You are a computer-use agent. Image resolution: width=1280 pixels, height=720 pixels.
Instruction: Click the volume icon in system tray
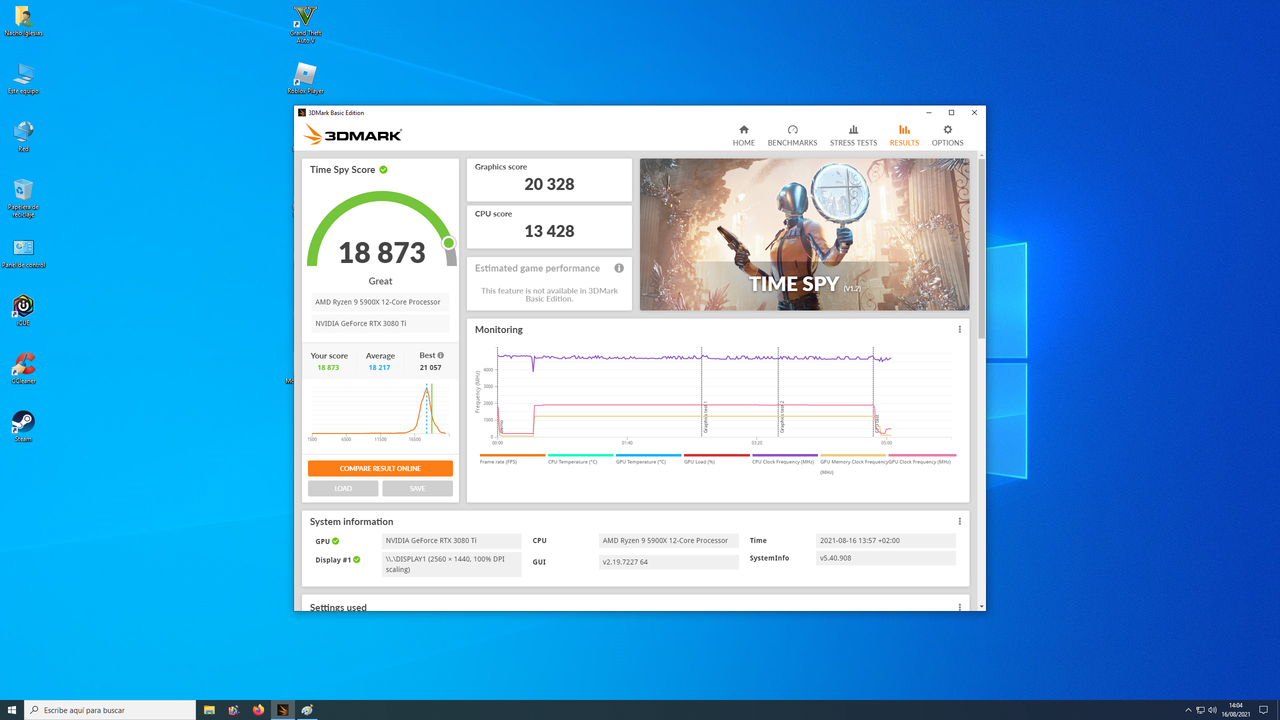[x=1213, y=710]
